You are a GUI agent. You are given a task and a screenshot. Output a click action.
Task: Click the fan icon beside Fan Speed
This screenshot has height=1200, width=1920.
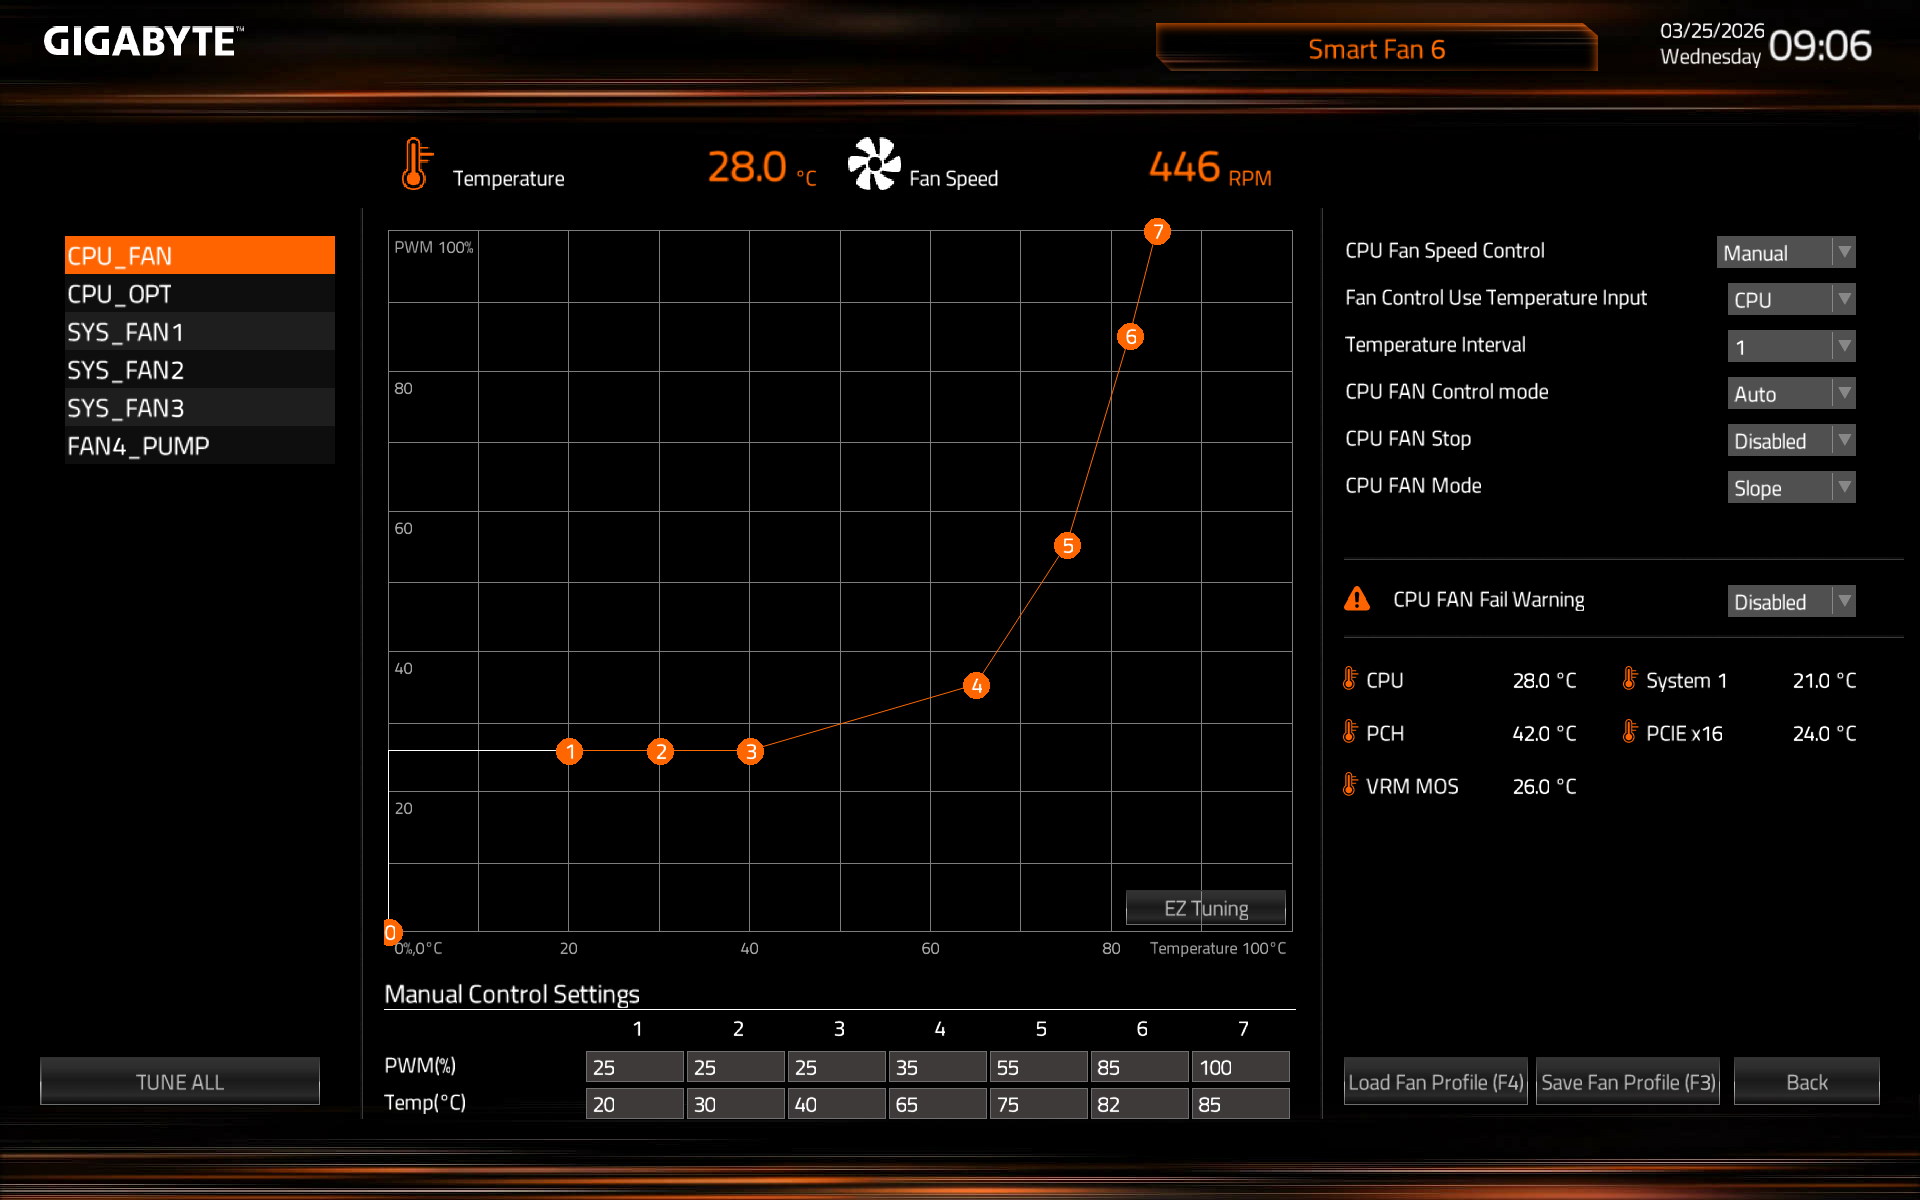[x=874, y=164]
